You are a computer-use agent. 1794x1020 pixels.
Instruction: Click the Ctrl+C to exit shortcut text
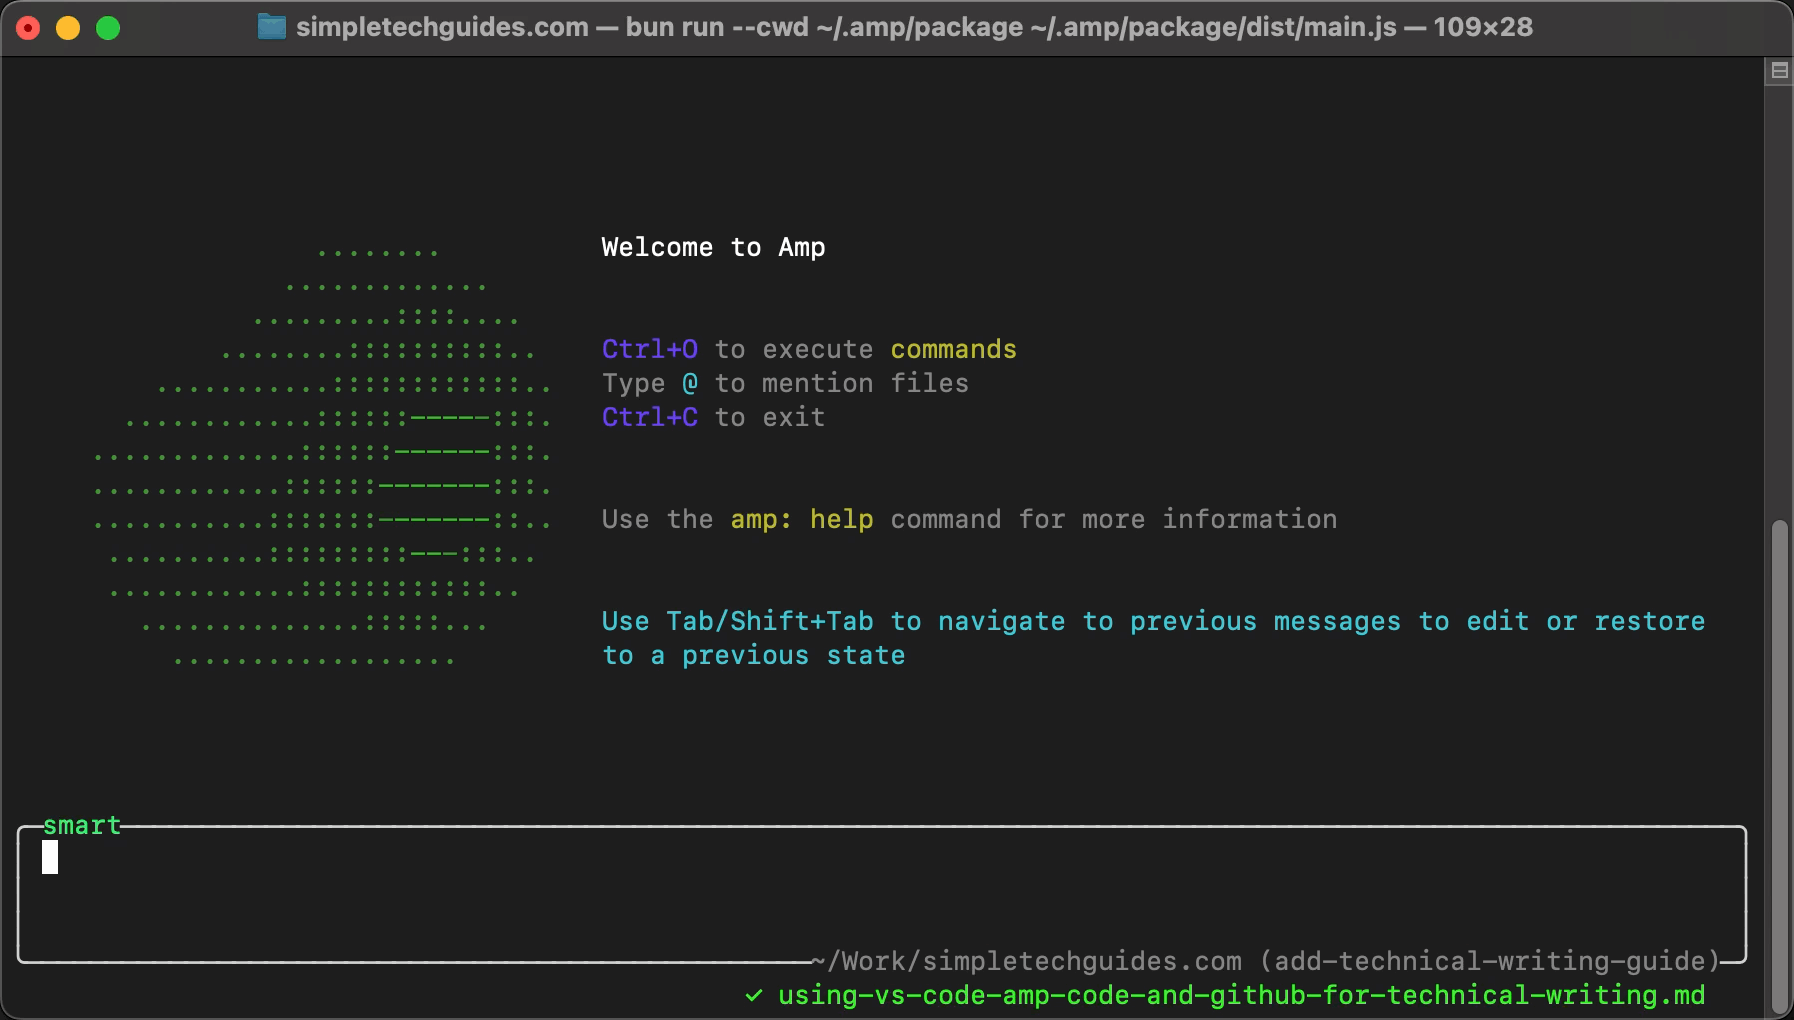click(650, 418)
